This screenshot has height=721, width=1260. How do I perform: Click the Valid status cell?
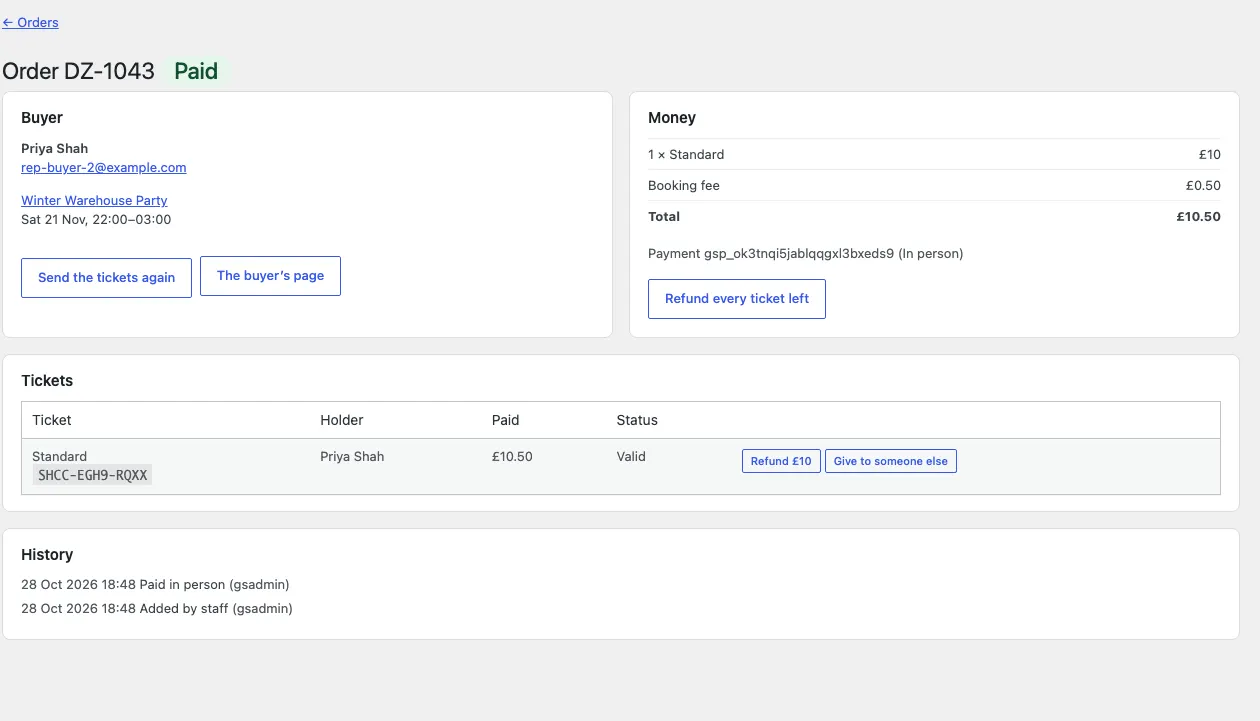[631, 456]
